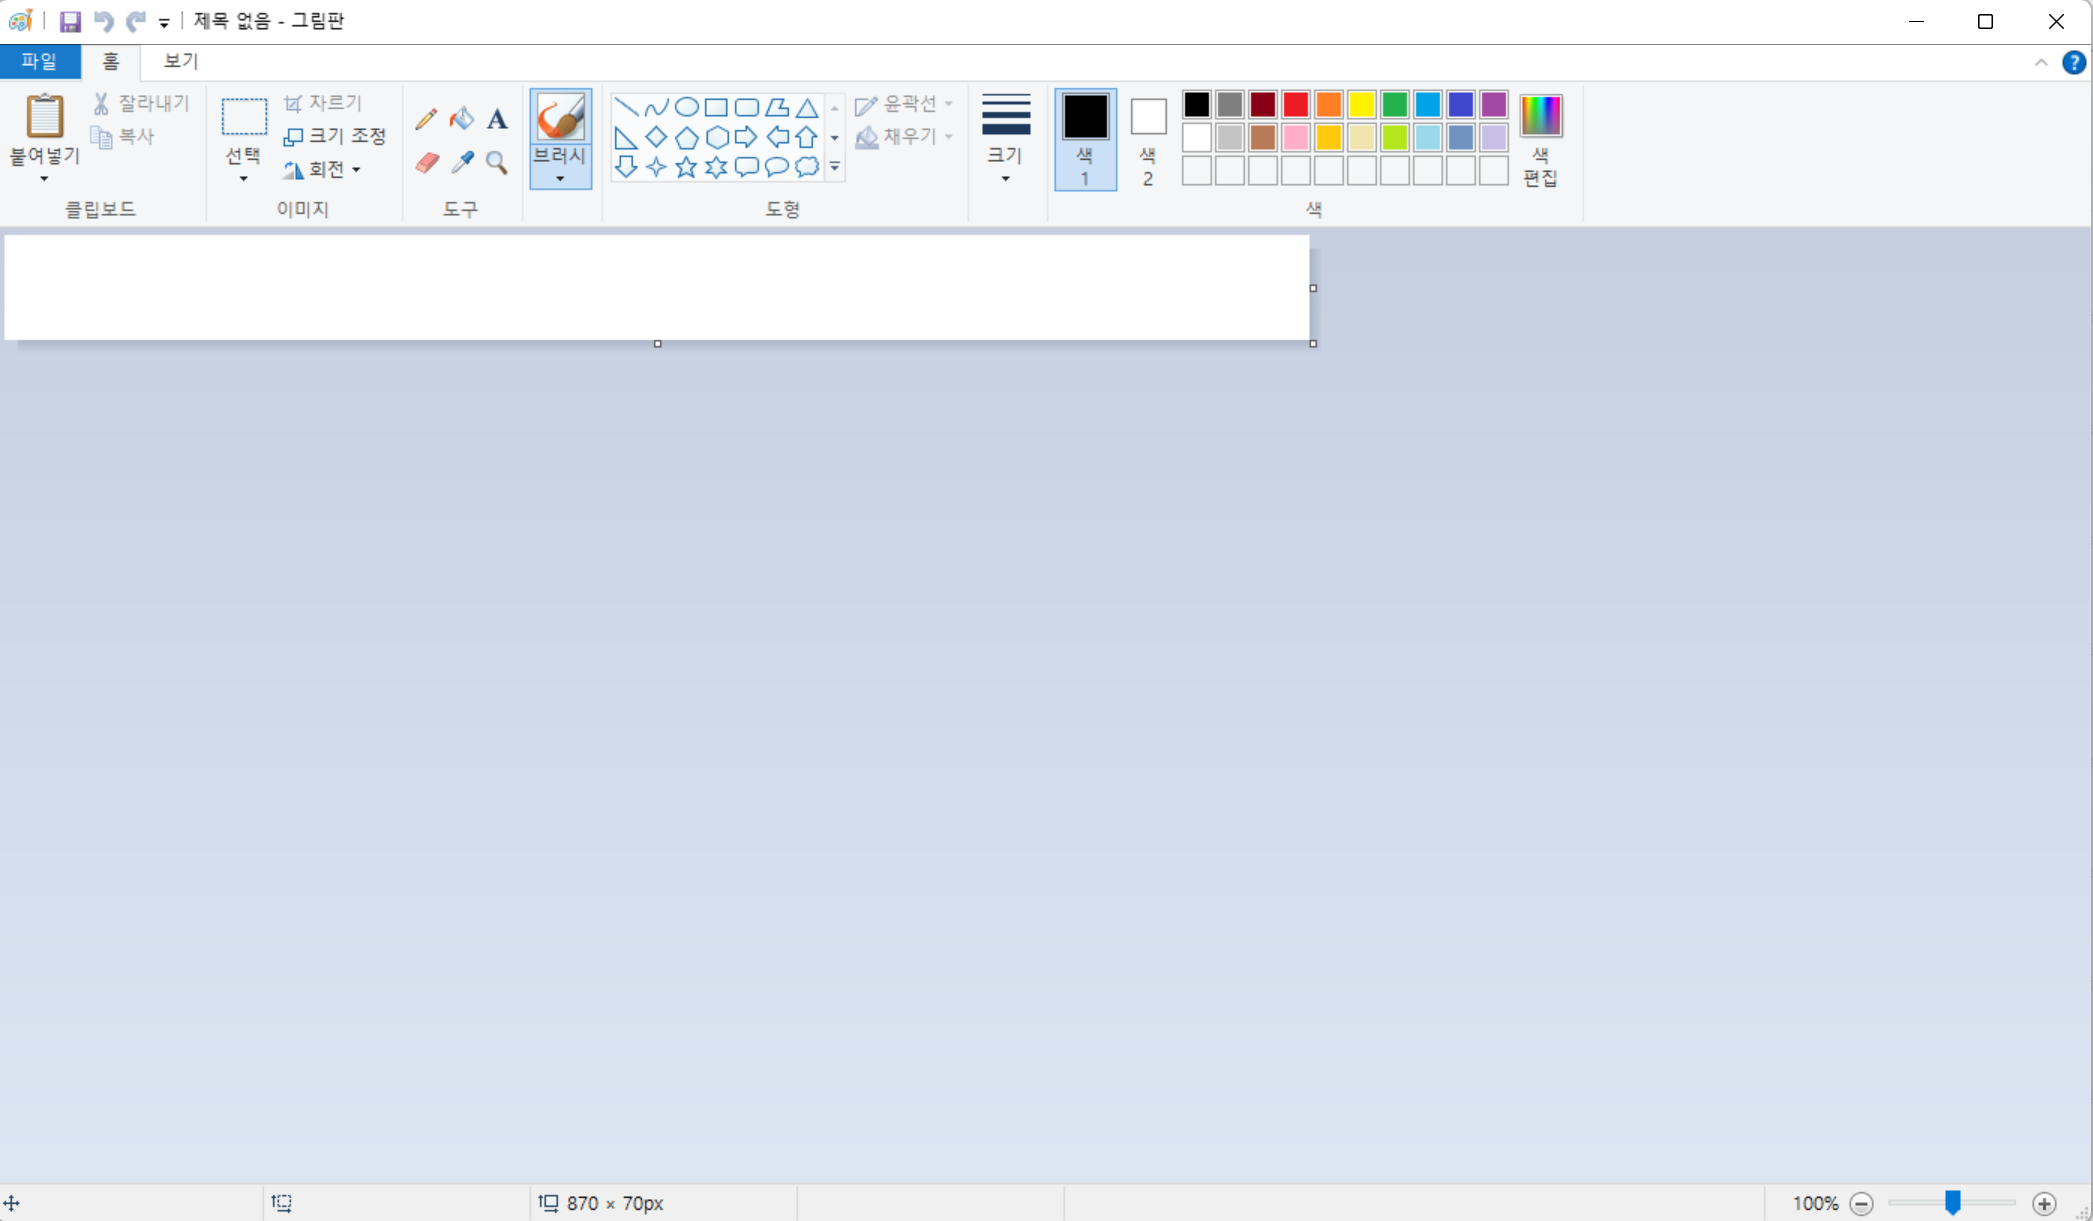Switch to the 보기 tab
This screenshot has width=2093, height=1221.
tap(181, 61)
